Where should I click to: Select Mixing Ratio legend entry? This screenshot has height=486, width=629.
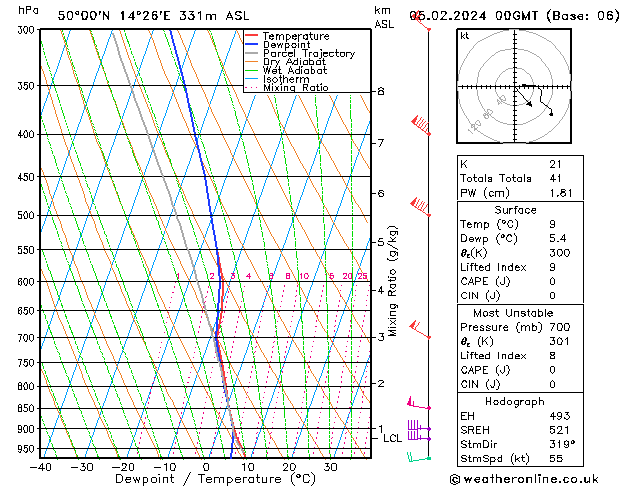pos(296,88)
